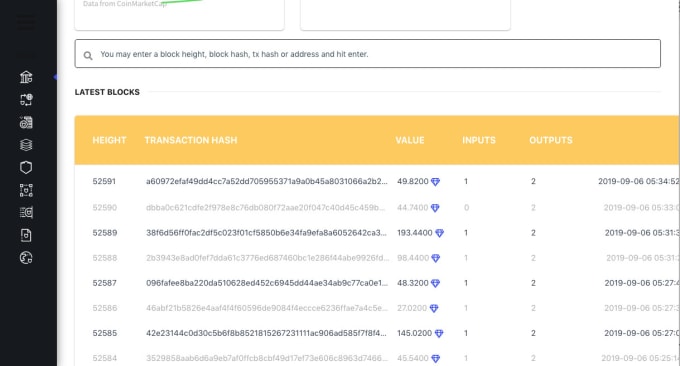Open block height 52591

pos(104,181)
